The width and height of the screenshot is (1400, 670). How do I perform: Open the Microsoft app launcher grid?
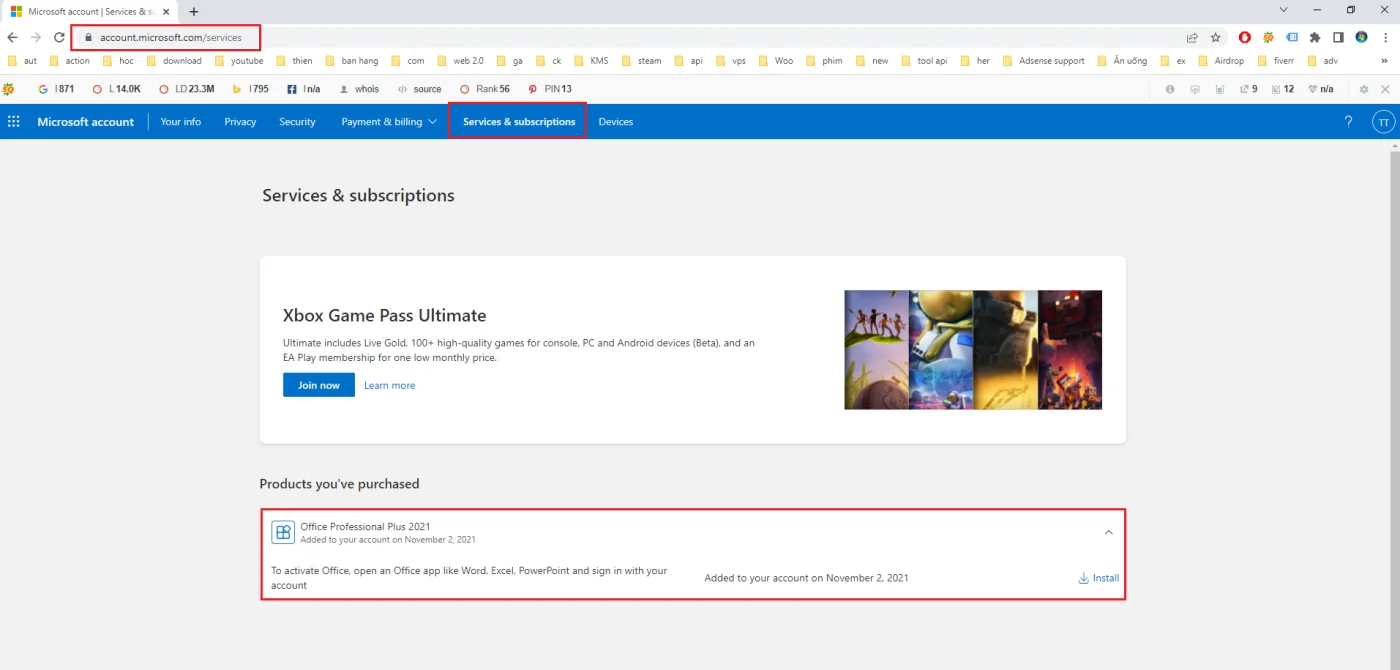(x=14, y=122)
